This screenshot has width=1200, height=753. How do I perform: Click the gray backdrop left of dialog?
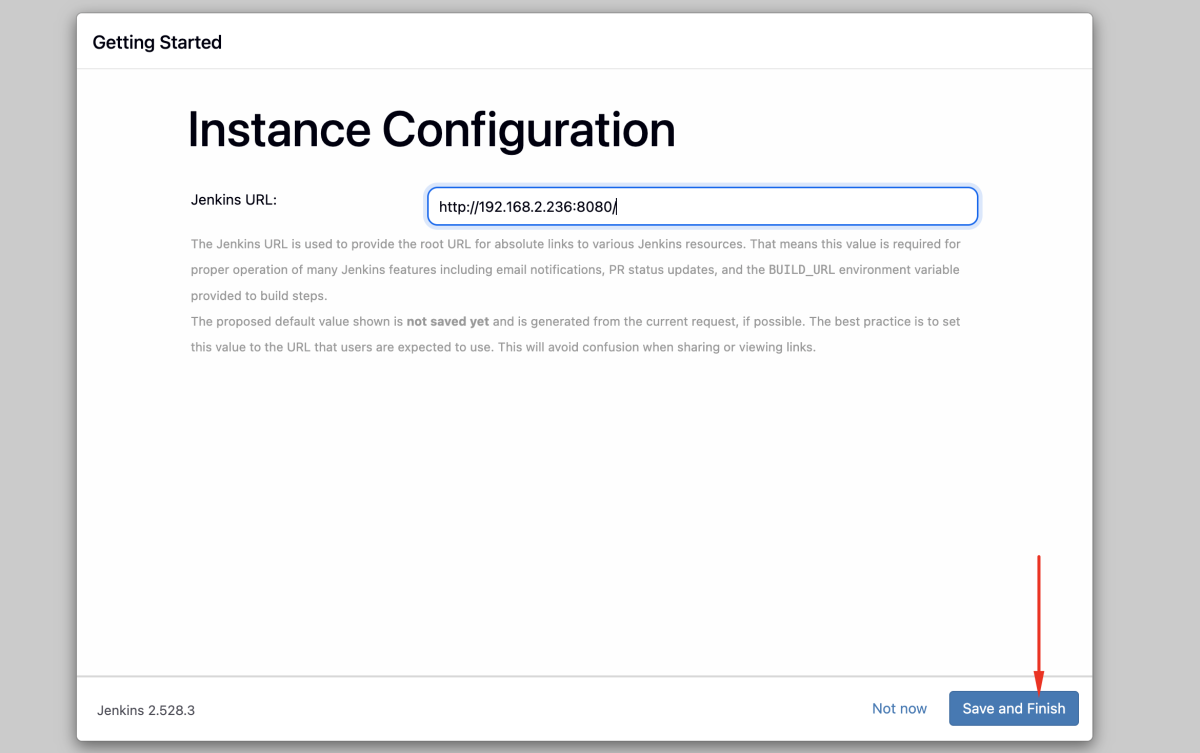38,380
